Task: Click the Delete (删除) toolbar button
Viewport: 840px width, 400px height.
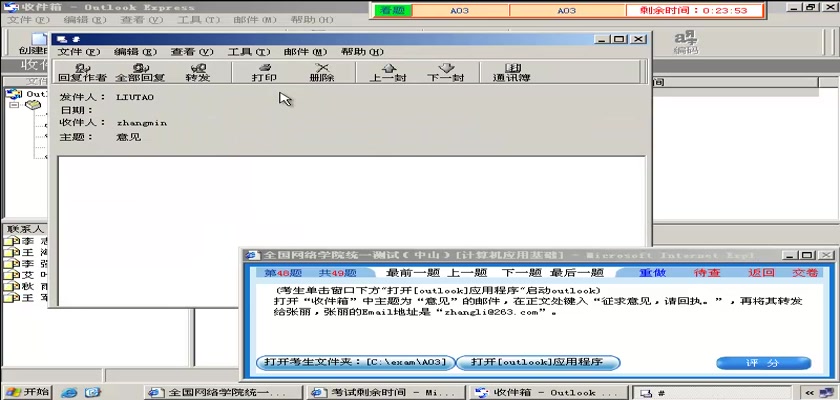Action: pyautogui.click(x=322, y=72)
